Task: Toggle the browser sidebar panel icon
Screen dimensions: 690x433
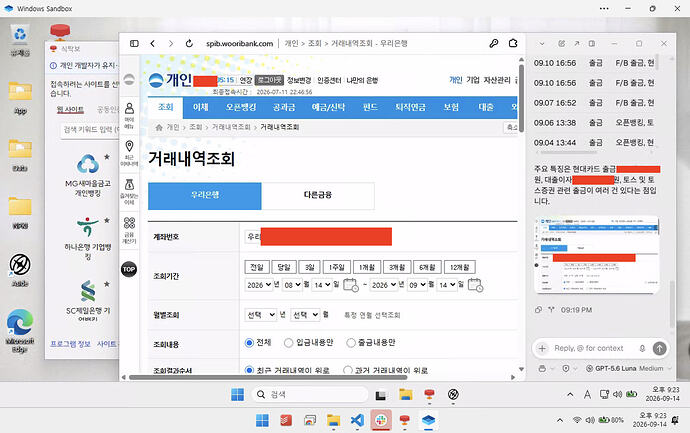Action: [134, 44]
